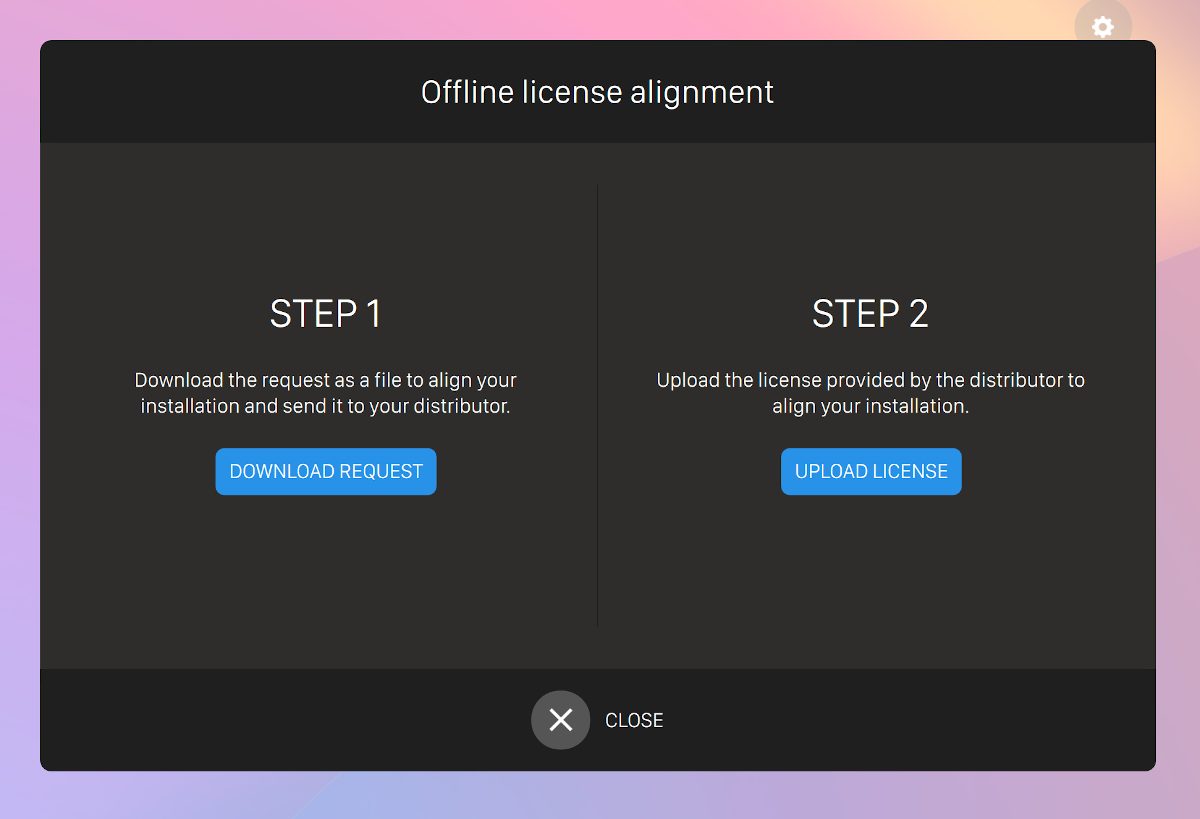
Task: Click blank space below the UPLOAD LICENSE button
Action: tap(870, 570)
